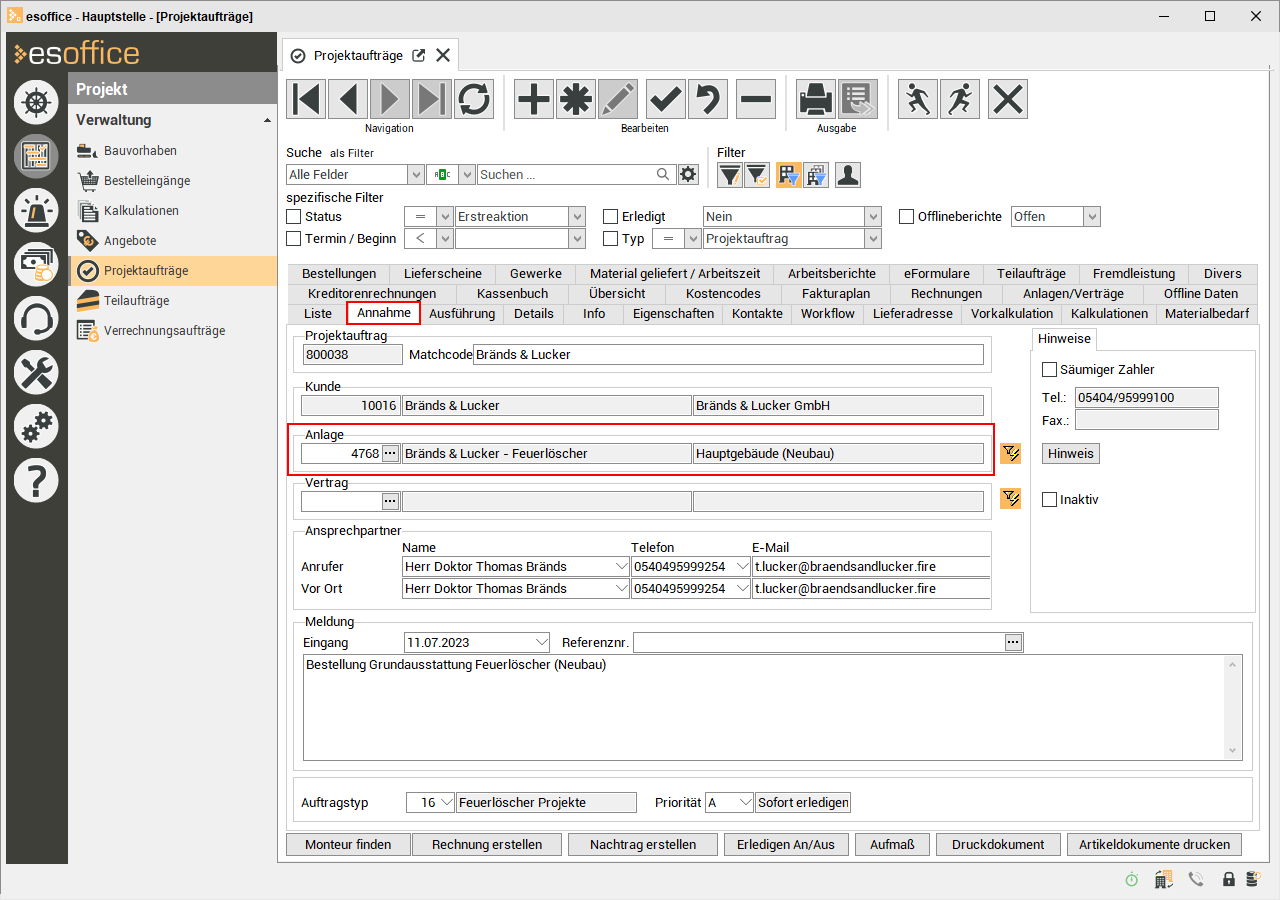This screenshot has width=1280, height=900.
Task: Expand the Alle Felder search dropdown
Action: point(416,174)
